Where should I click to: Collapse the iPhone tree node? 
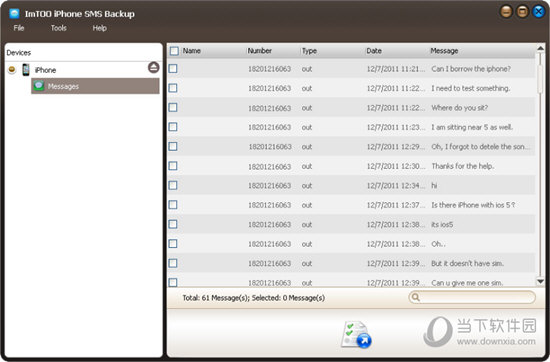point(12,69)
